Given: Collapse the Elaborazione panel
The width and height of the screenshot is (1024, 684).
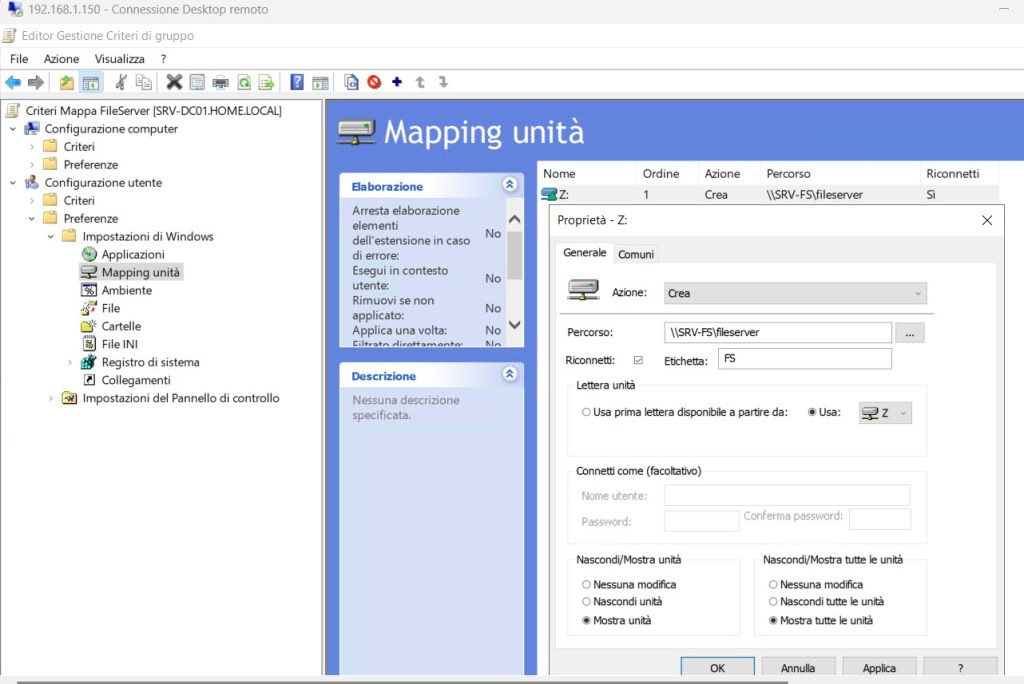Looking at the screenshot, I should [510, 185].
